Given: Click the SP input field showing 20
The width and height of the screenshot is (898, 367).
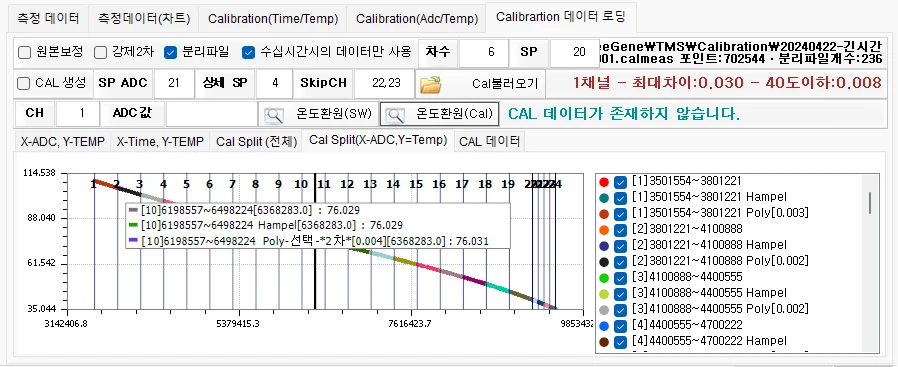Looking at the screenshot, I should point(574,53).
